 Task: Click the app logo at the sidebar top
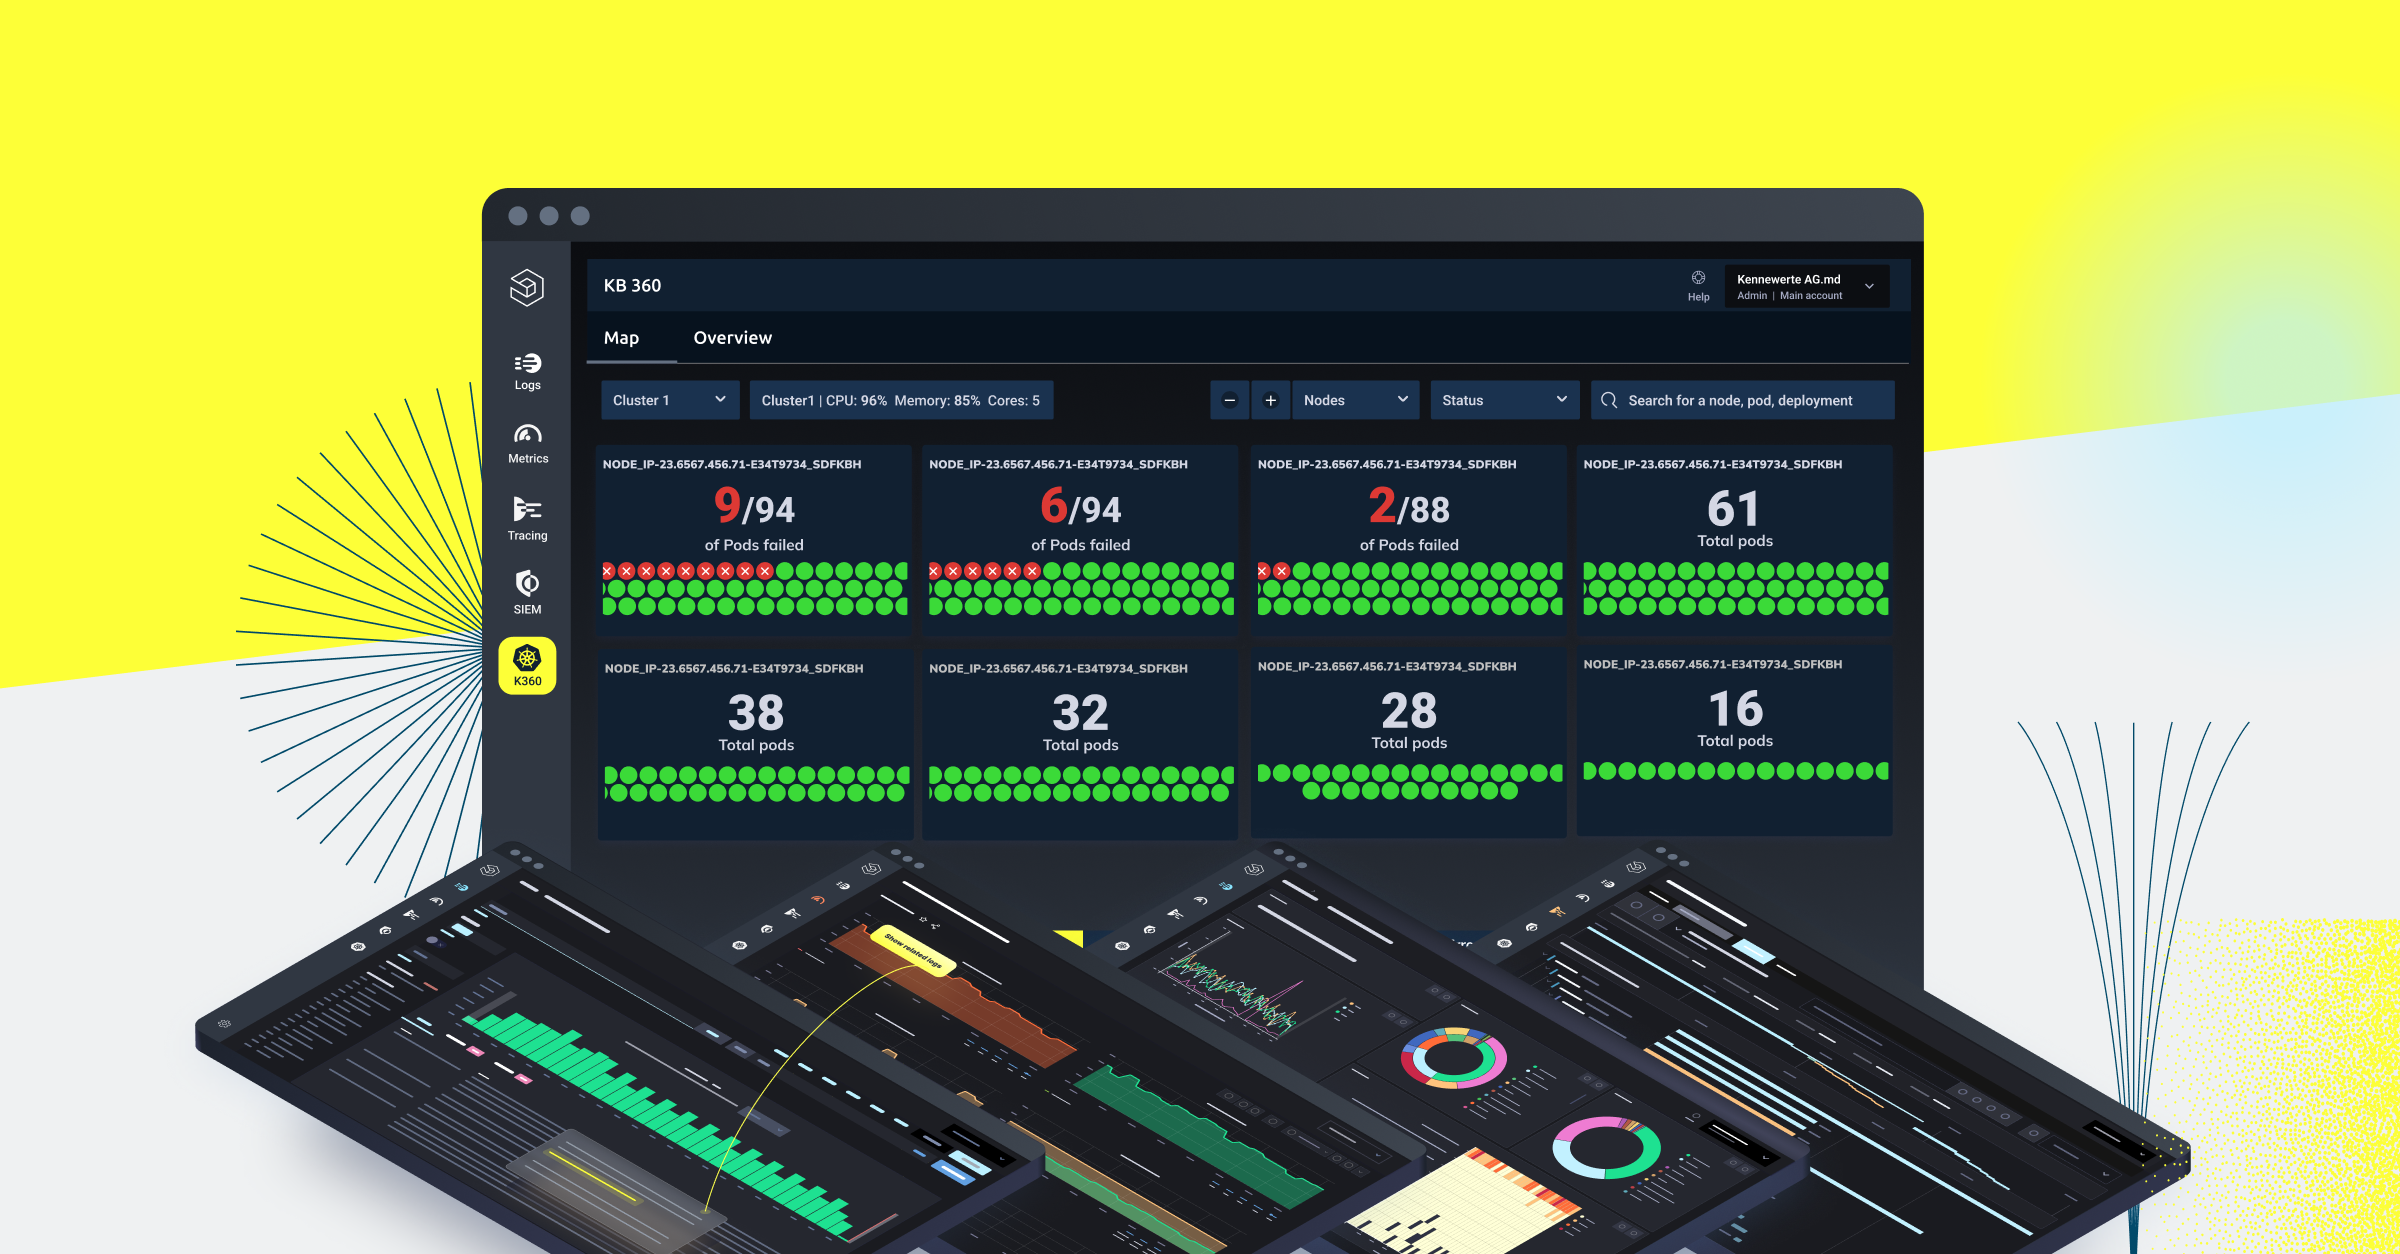coord(527,288)
